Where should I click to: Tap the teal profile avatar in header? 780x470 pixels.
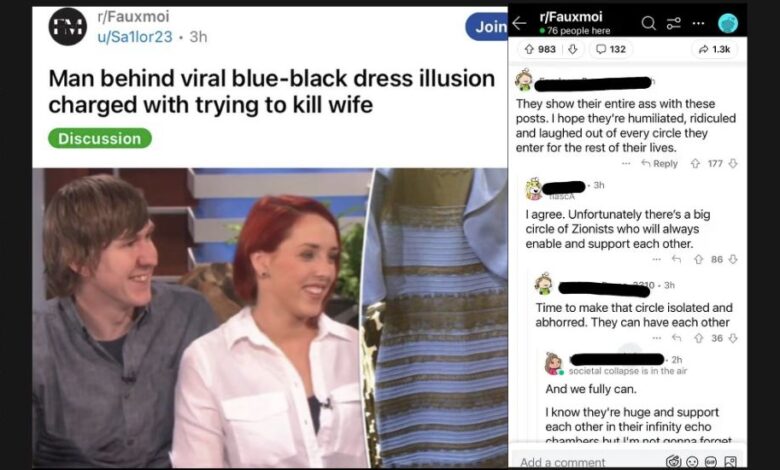click(728, 23)
